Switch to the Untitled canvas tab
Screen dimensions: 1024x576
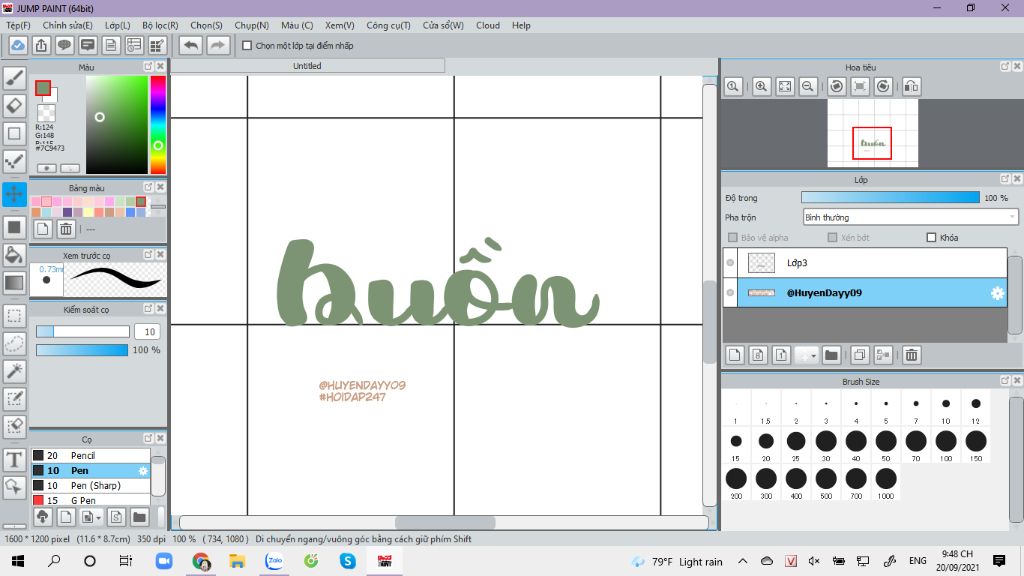(307, 66)
